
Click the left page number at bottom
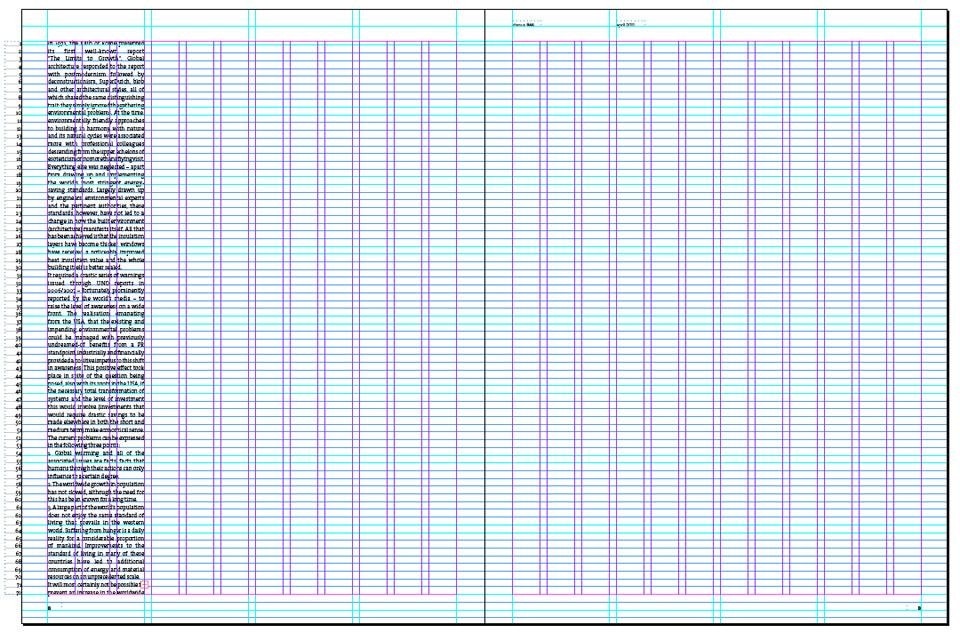click(x=49, y=608)
